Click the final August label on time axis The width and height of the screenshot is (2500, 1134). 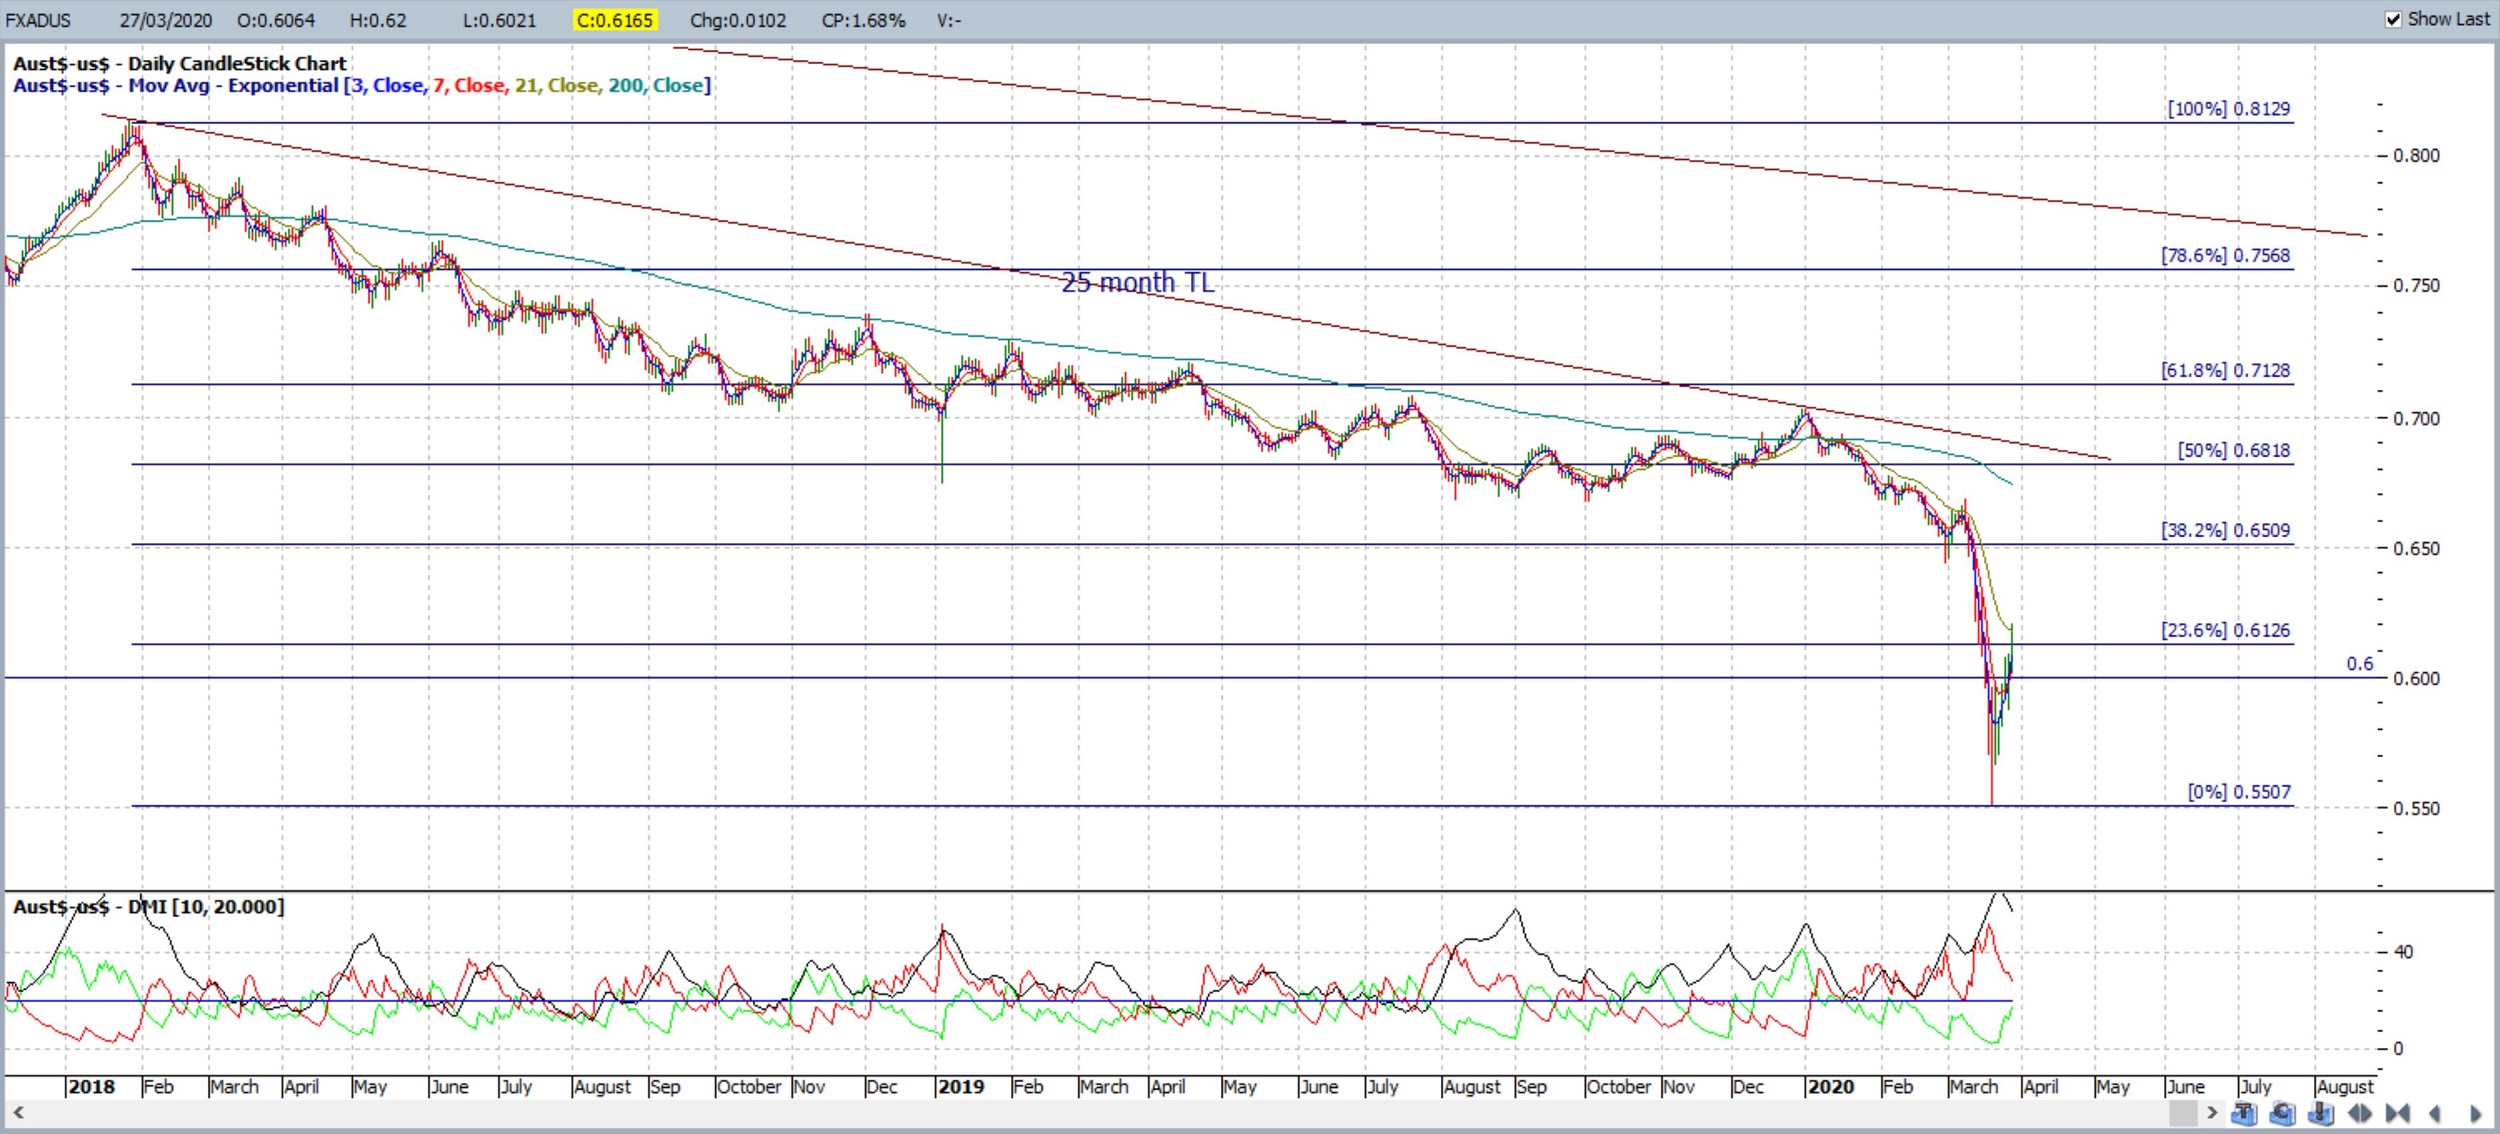(2344, 1087)
